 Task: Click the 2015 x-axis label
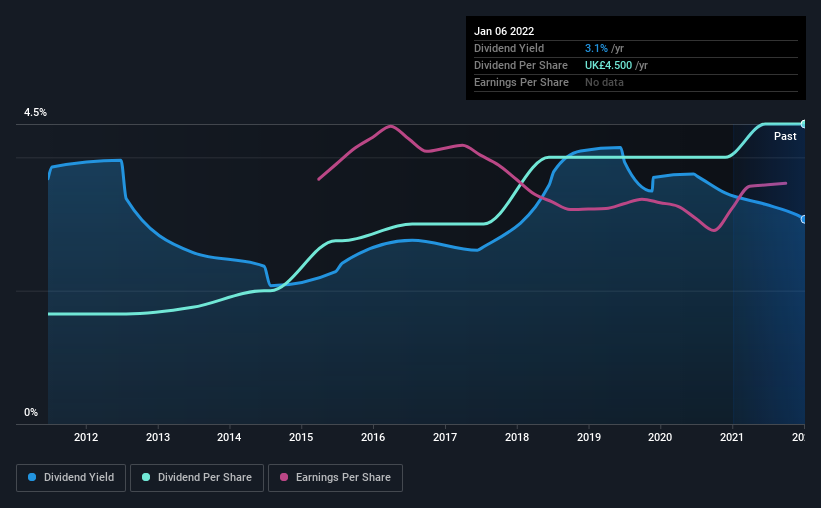point(301,437)
